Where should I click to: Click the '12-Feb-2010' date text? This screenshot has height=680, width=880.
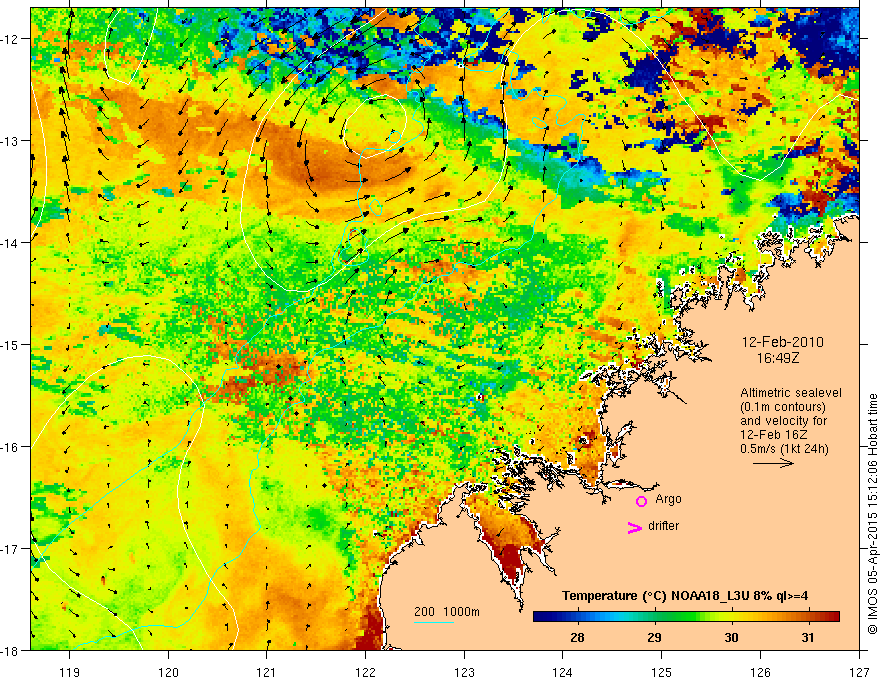point(783,342)
